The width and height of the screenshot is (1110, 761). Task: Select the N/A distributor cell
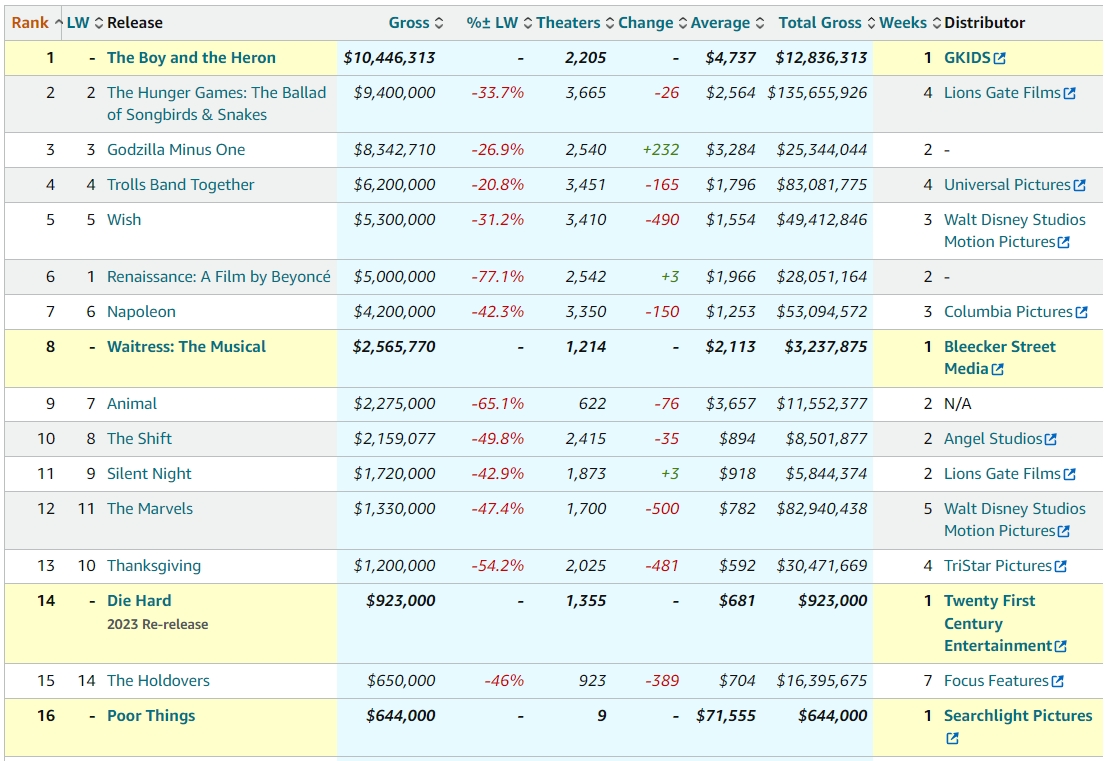coord(958,404)
